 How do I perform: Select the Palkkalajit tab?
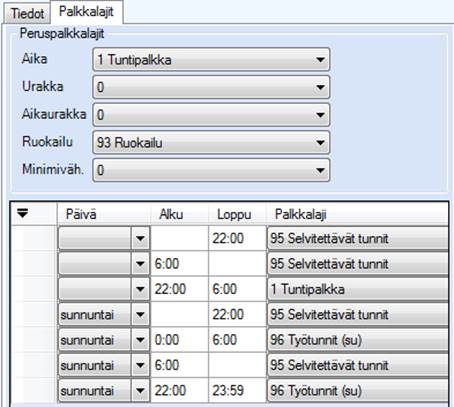pyautogui.click(x=86, y=12)
